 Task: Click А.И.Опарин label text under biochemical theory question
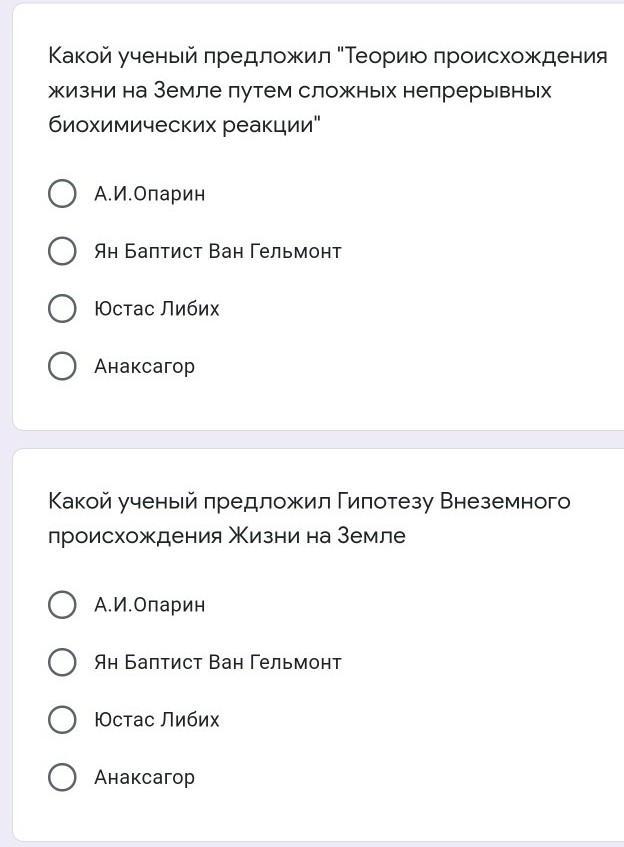(149, 194)
